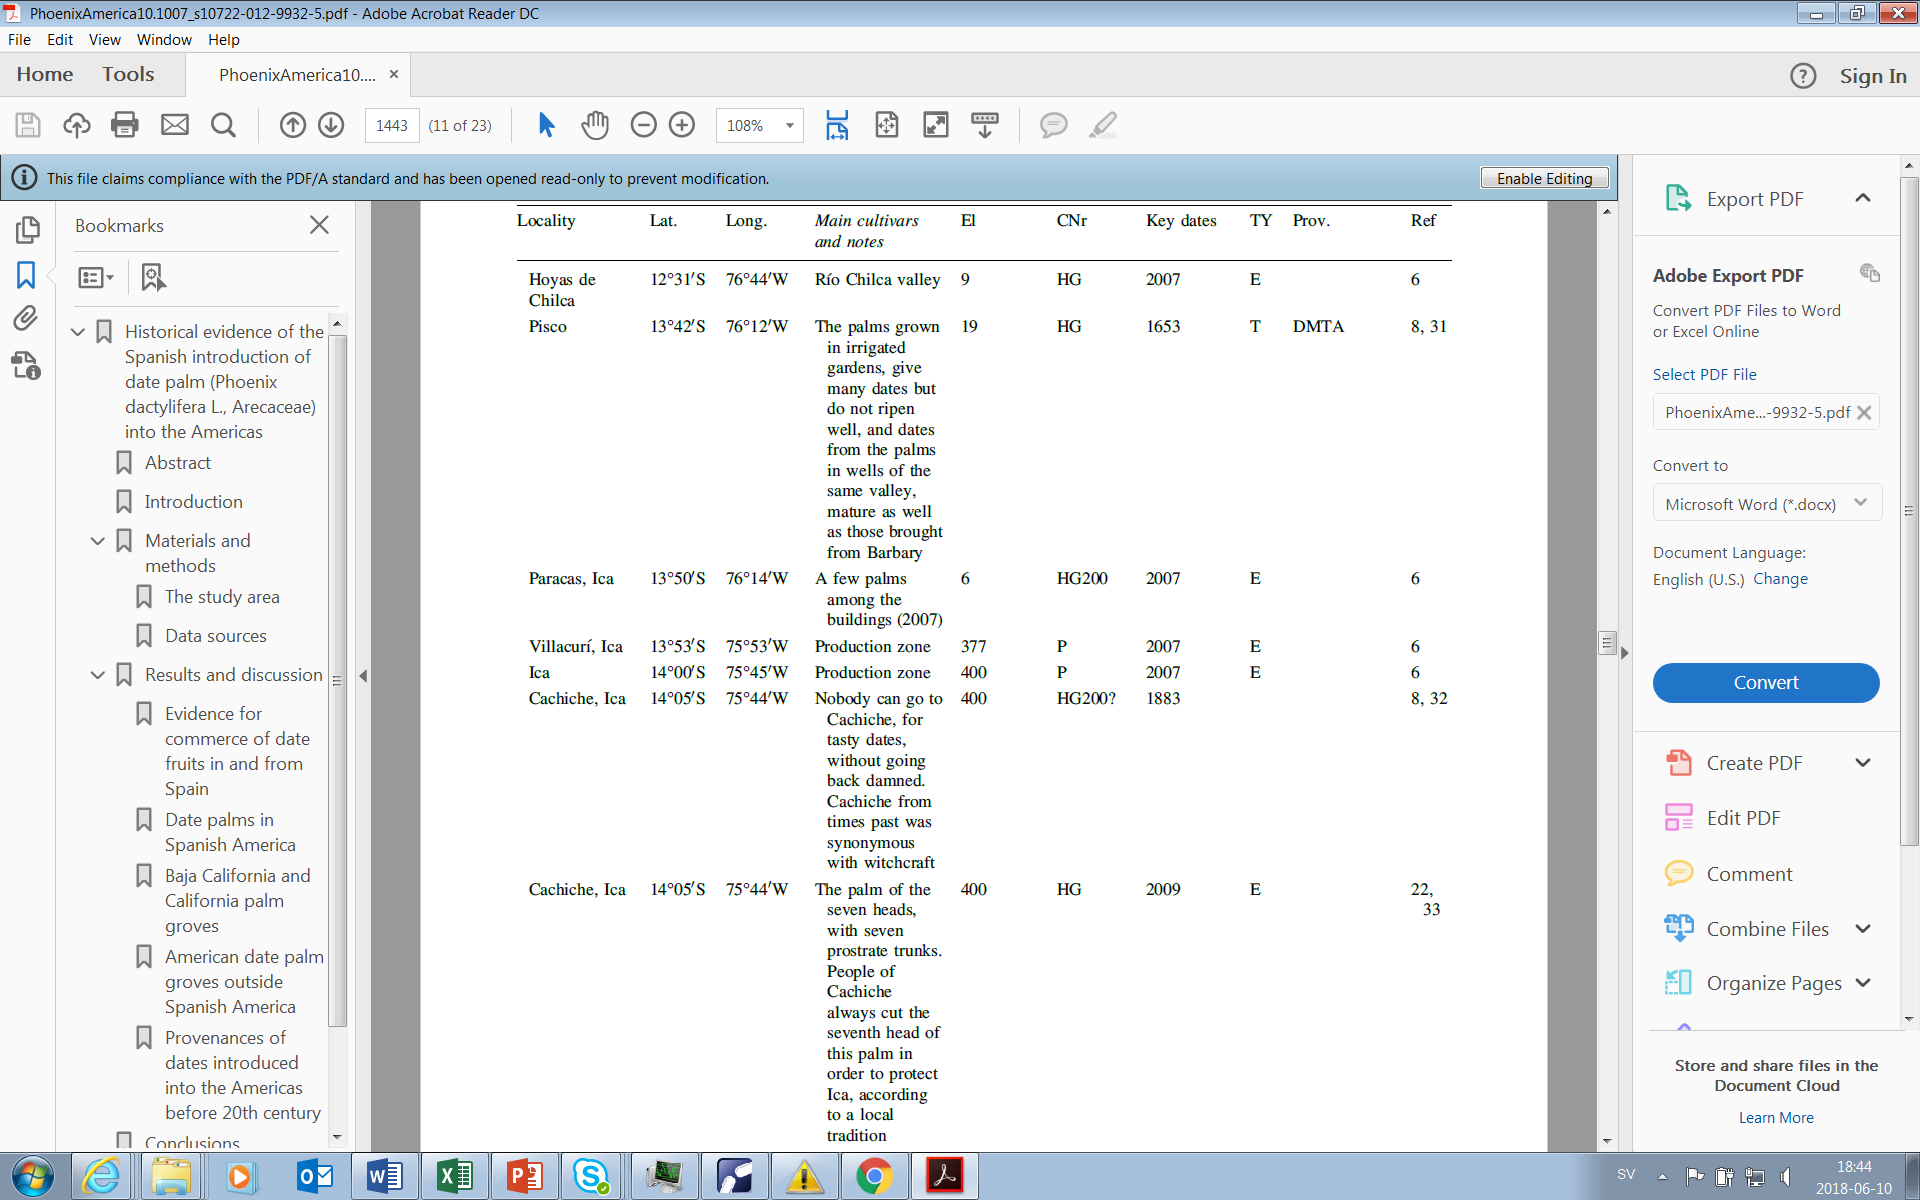Jump to the Introduction bookmark
Image resolution: width=1920 pixels, height=1200 pixels.
click(x=194, y=502)
